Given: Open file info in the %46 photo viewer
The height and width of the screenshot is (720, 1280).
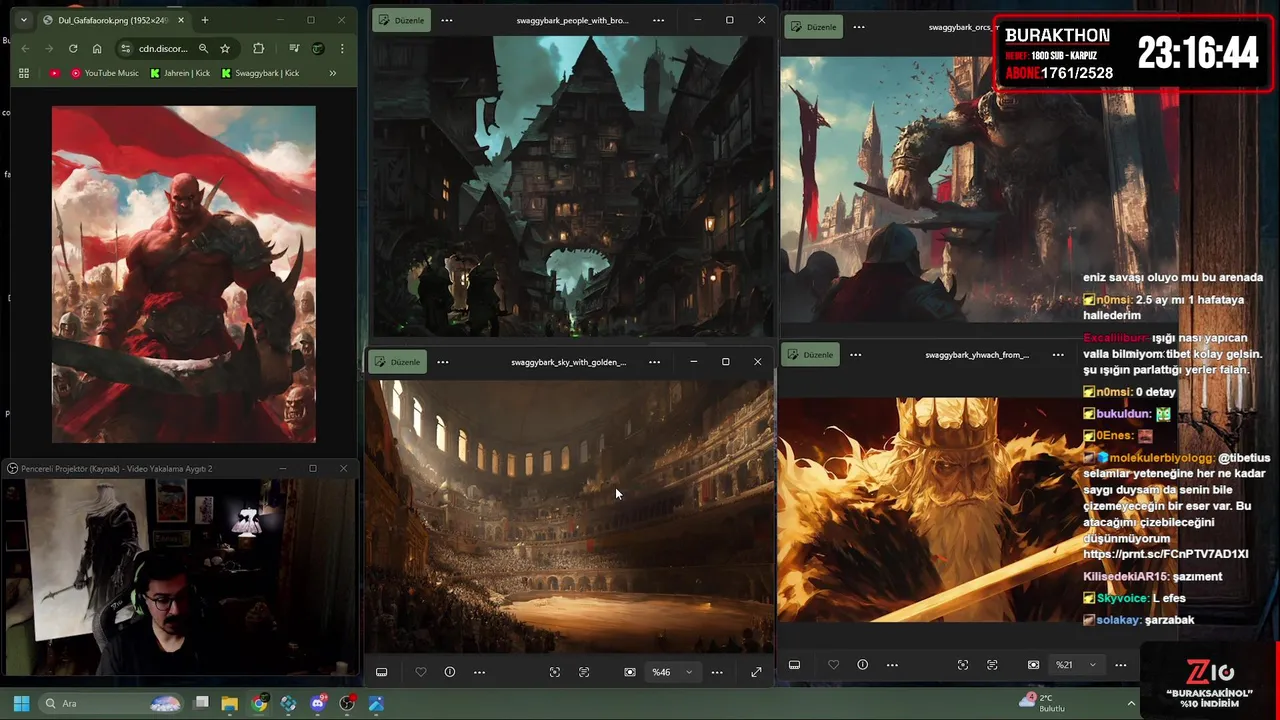Looking at the screenshot, I should click(450, 672).
